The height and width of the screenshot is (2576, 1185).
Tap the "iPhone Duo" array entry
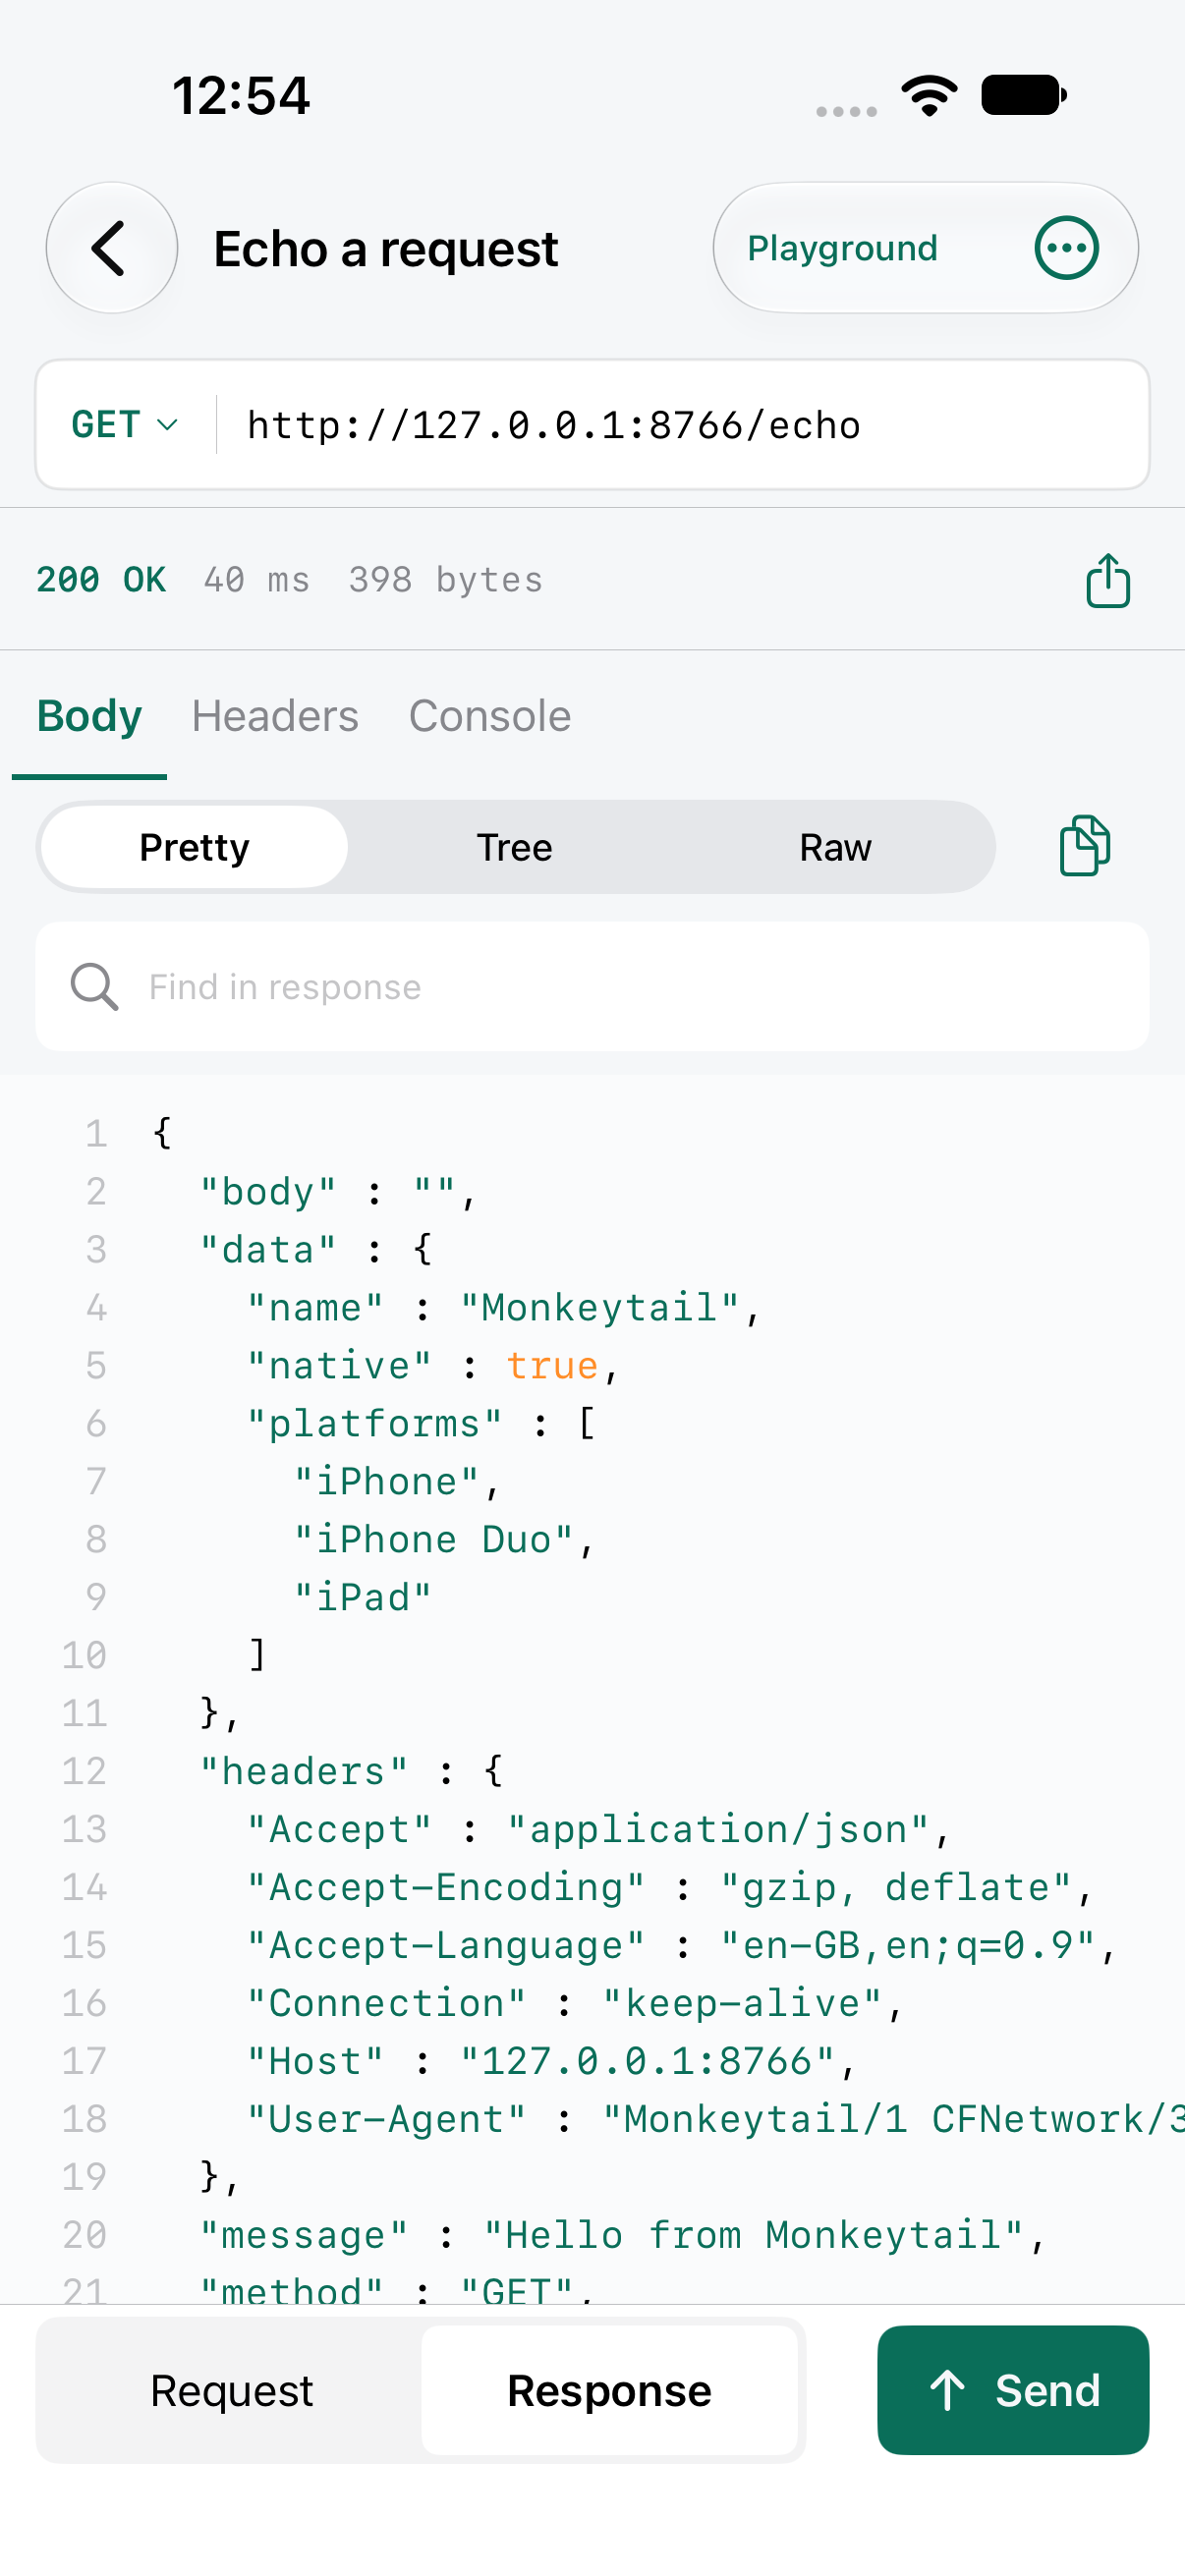pos(444,1540)
